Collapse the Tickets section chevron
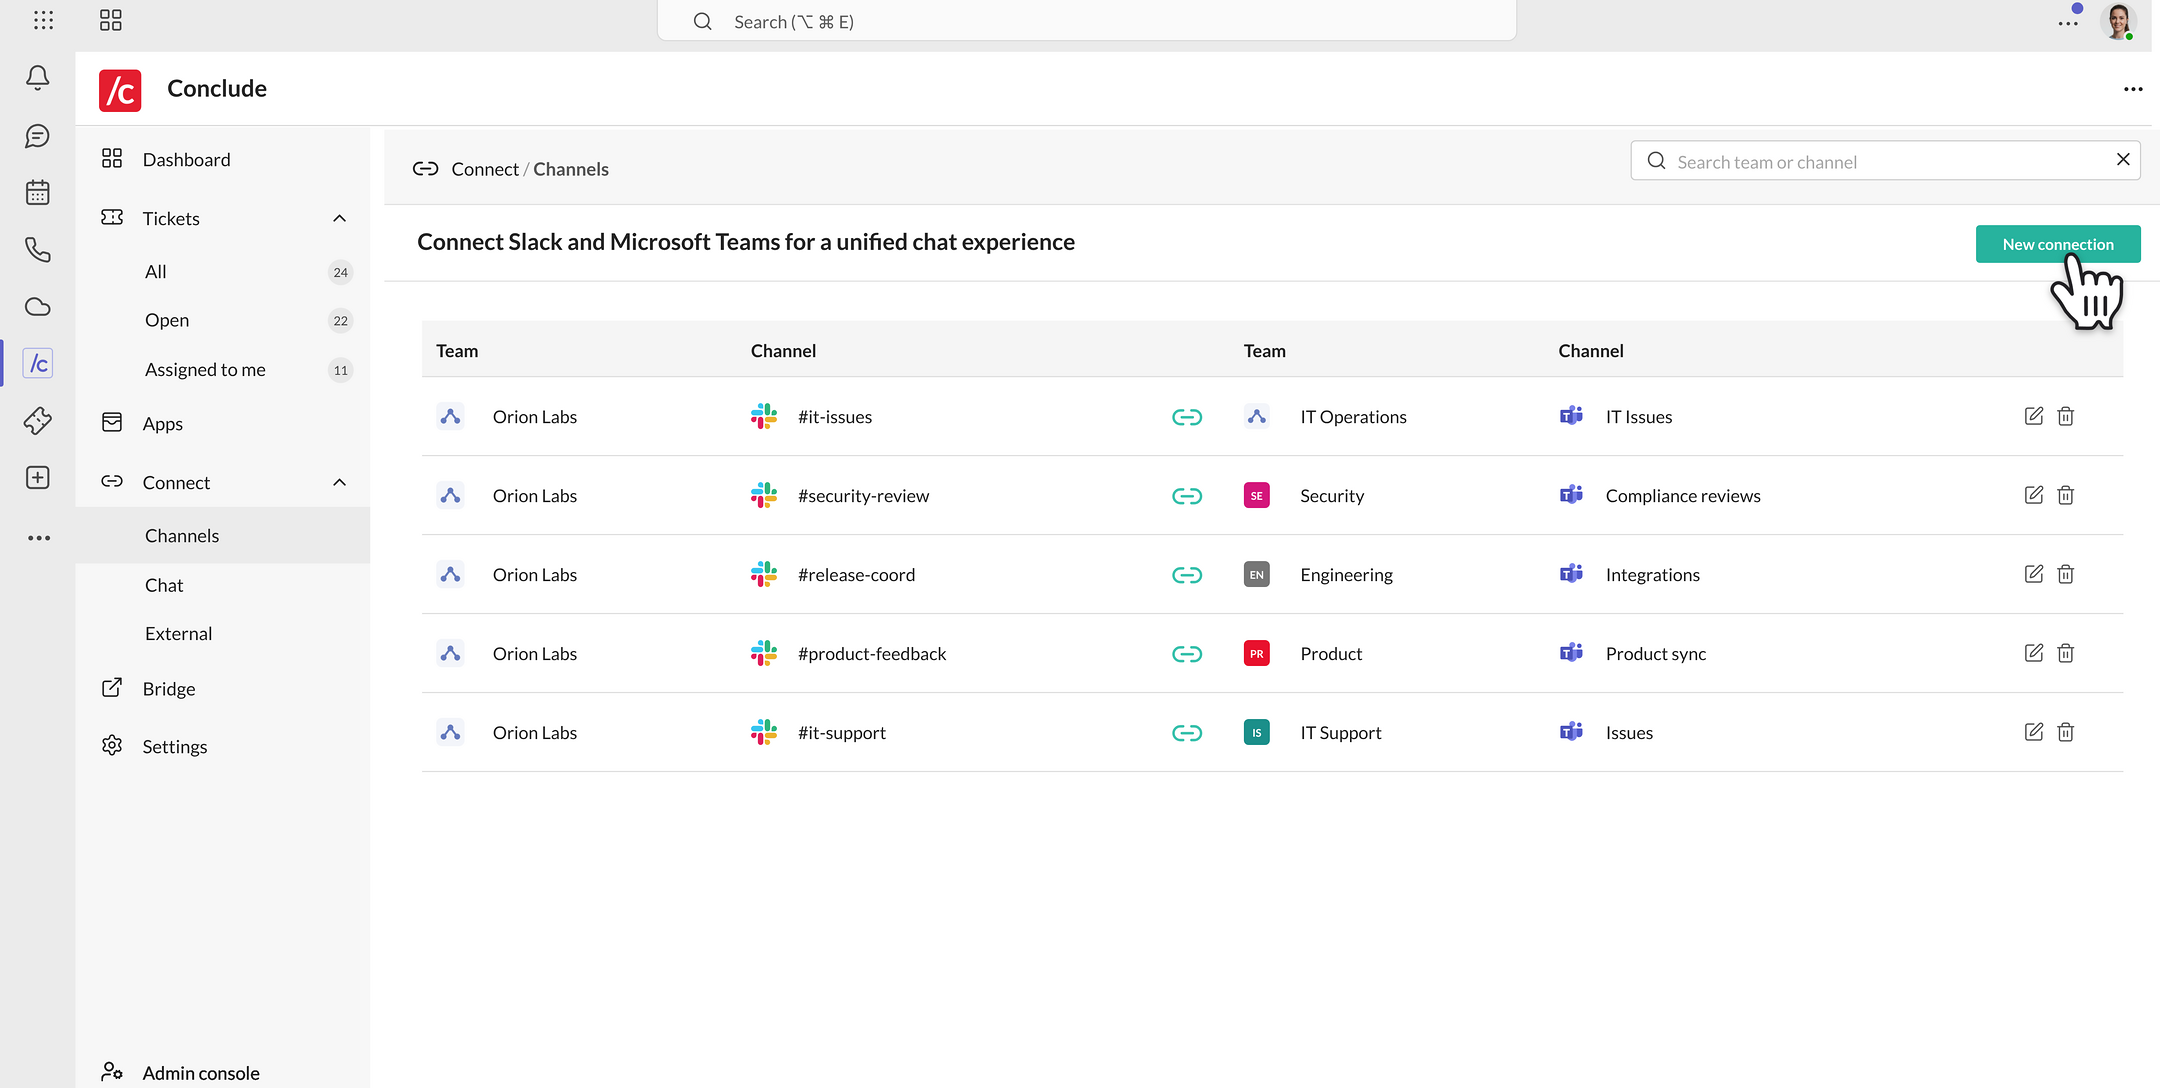2160x1088 pixels. 339,218
